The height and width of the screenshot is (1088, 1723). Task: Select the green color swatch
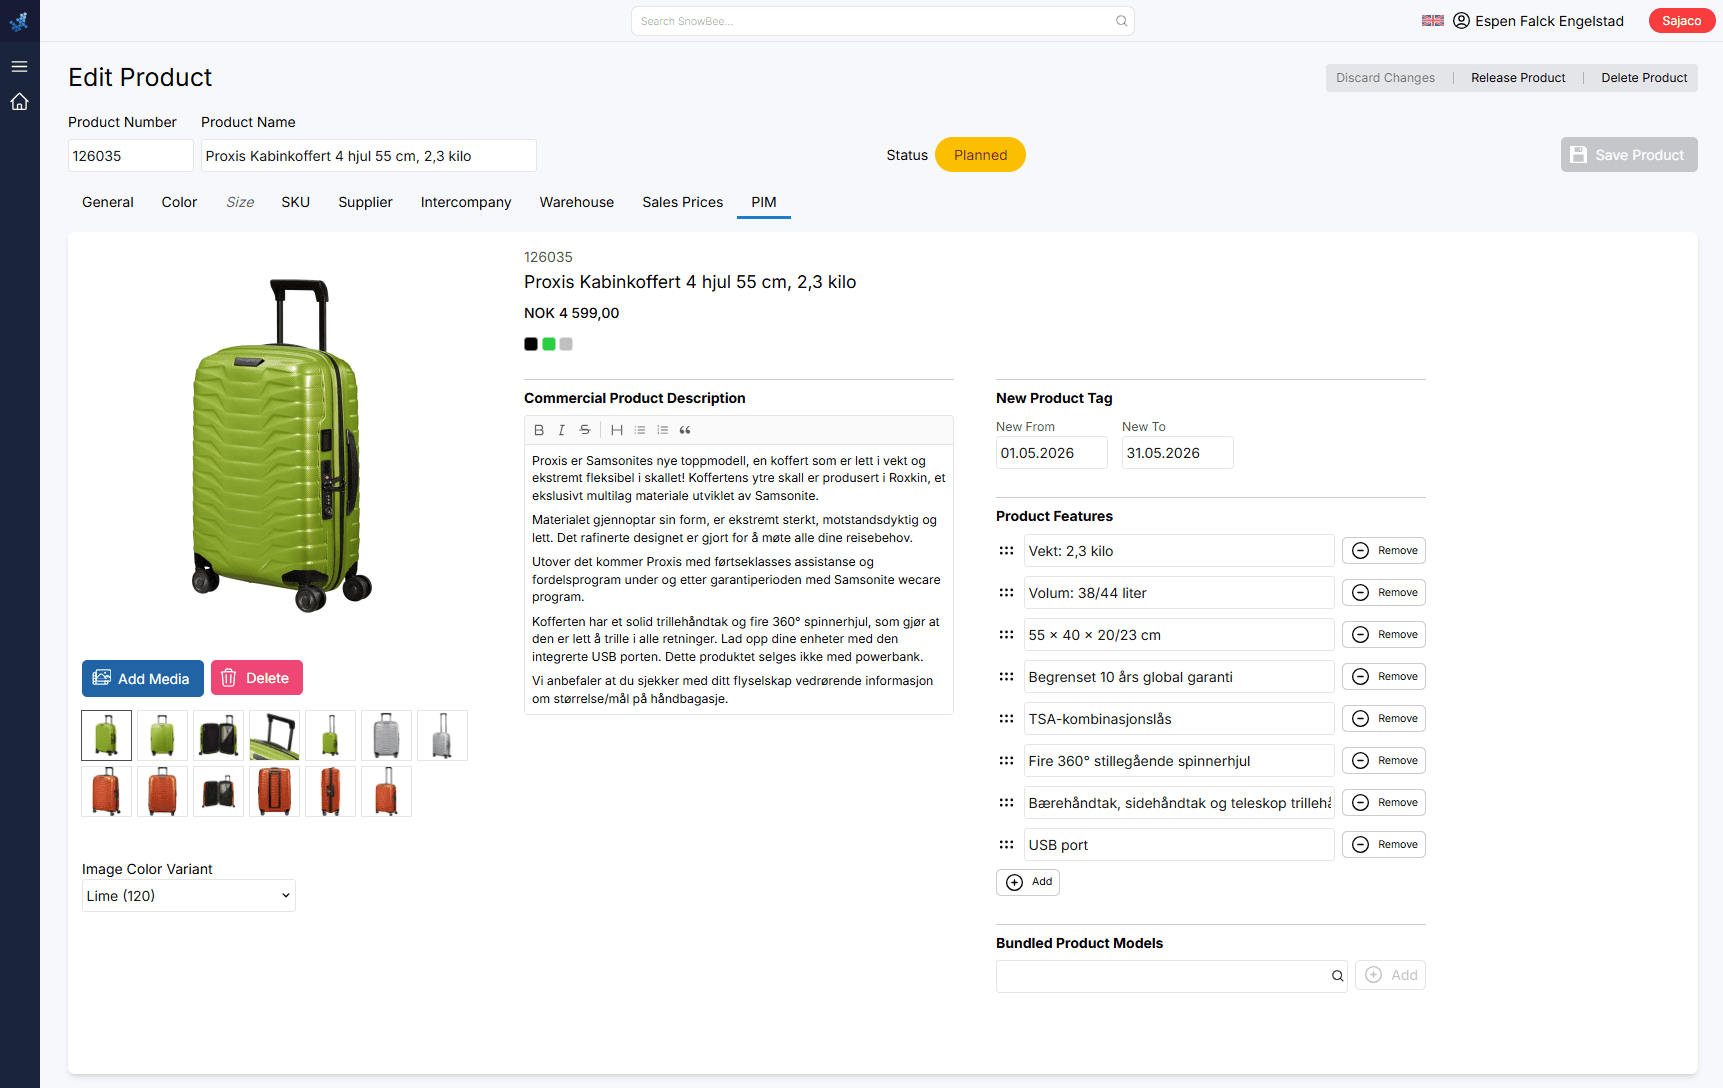click(549, 344)
